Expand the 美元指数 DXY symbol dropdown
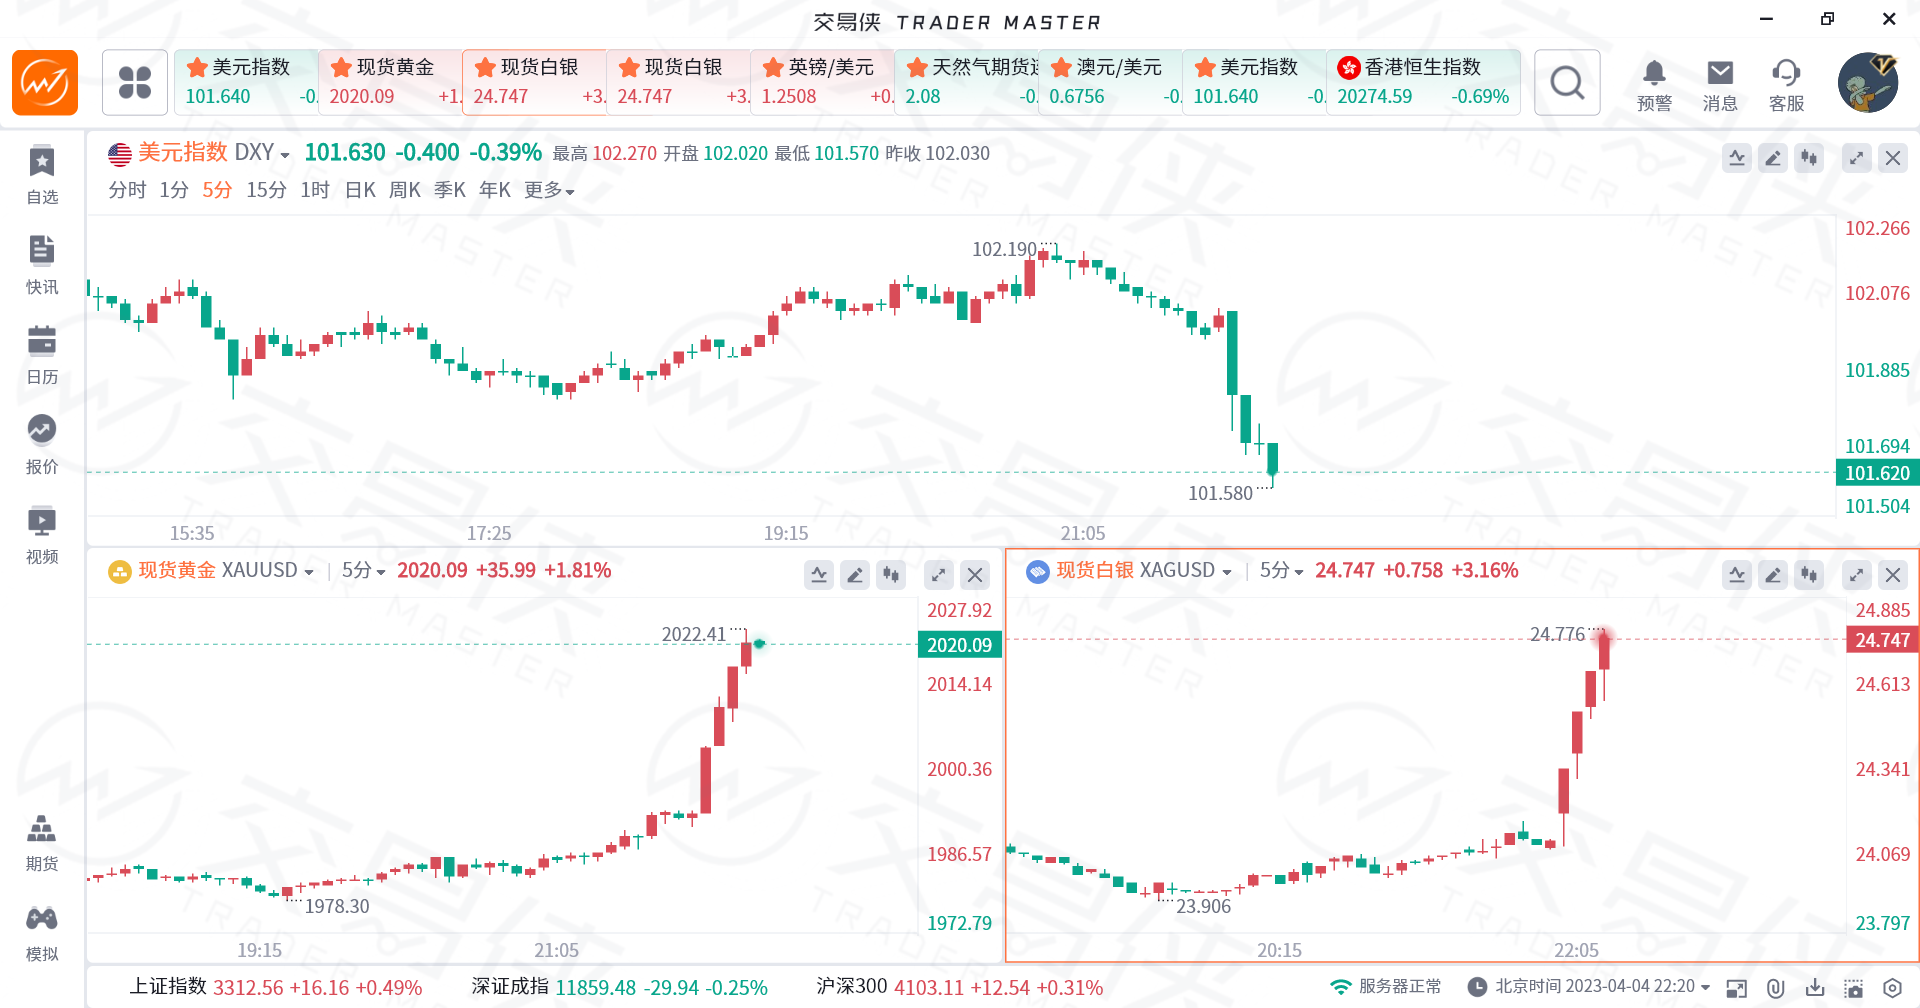The height and width of the screenshot is (1008, 1920). tap(284, 154)
